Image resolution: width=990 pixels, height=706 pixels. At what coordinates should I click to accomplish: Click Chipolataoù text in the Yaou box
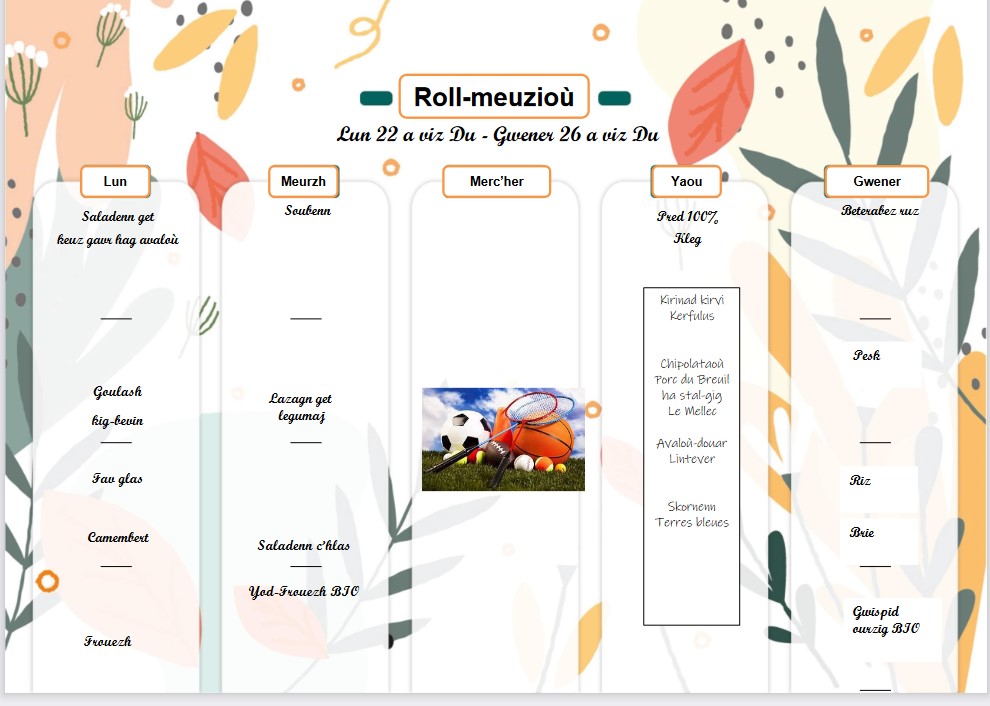coord(692,364)
